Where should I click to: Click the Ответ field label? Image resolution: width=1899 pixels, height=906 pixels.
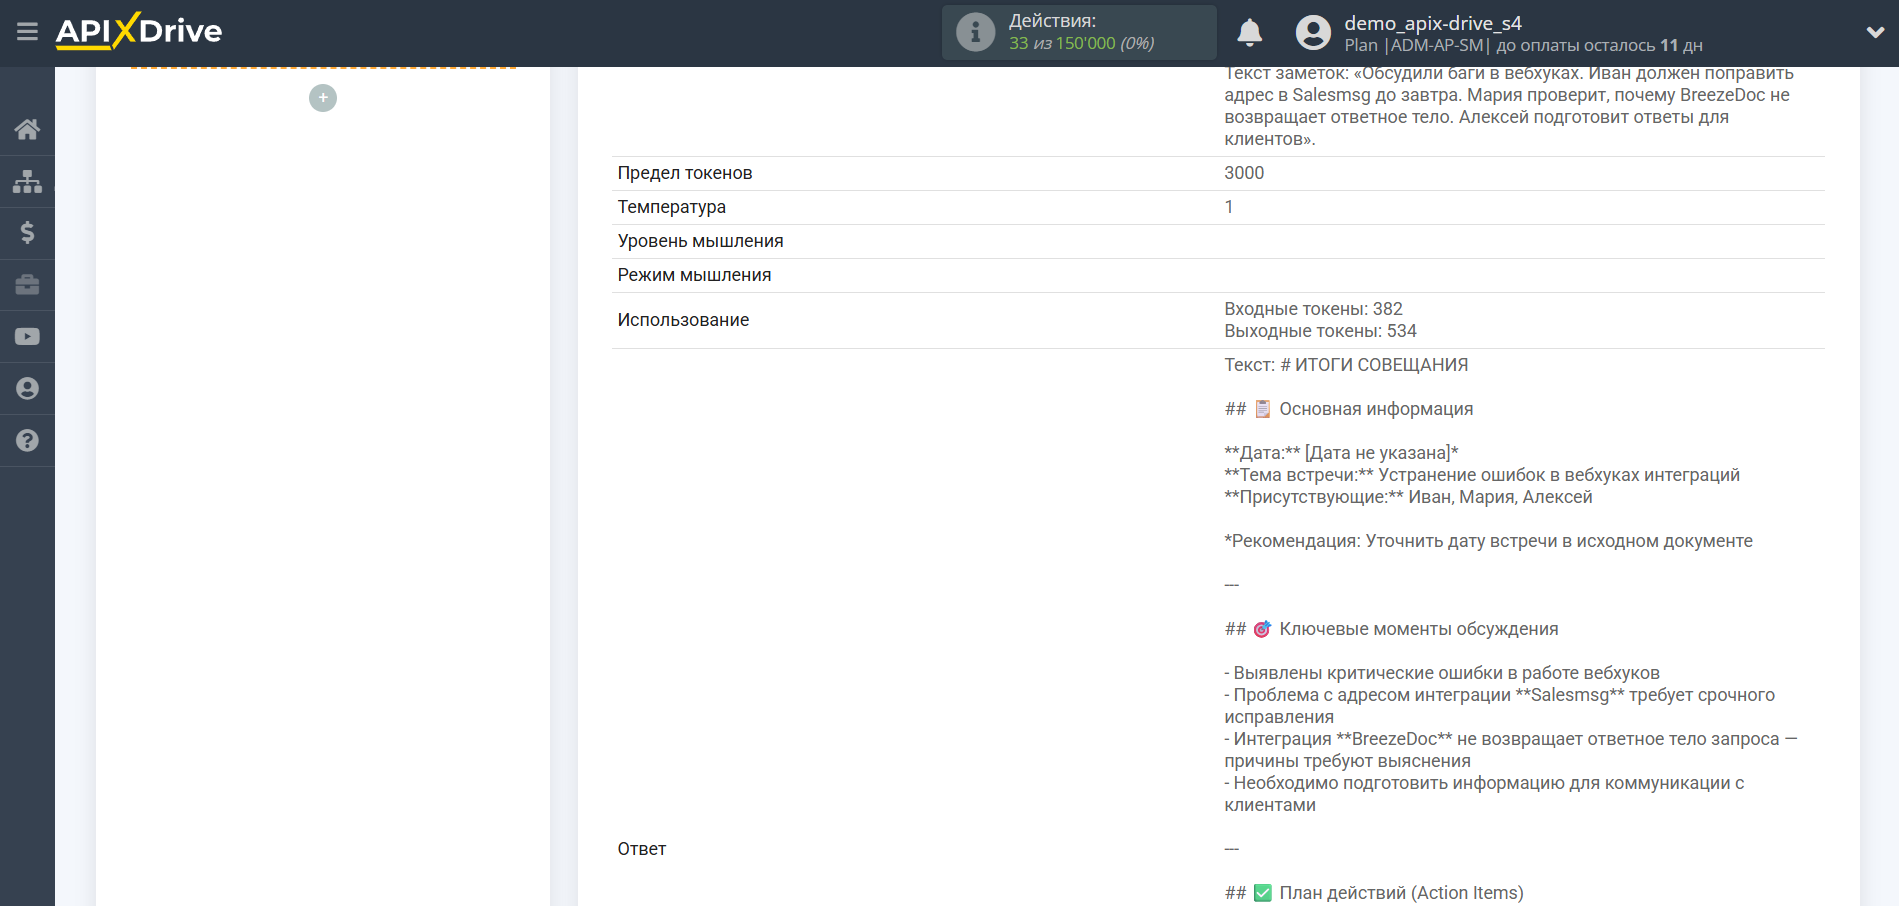[x=641, y=849]
